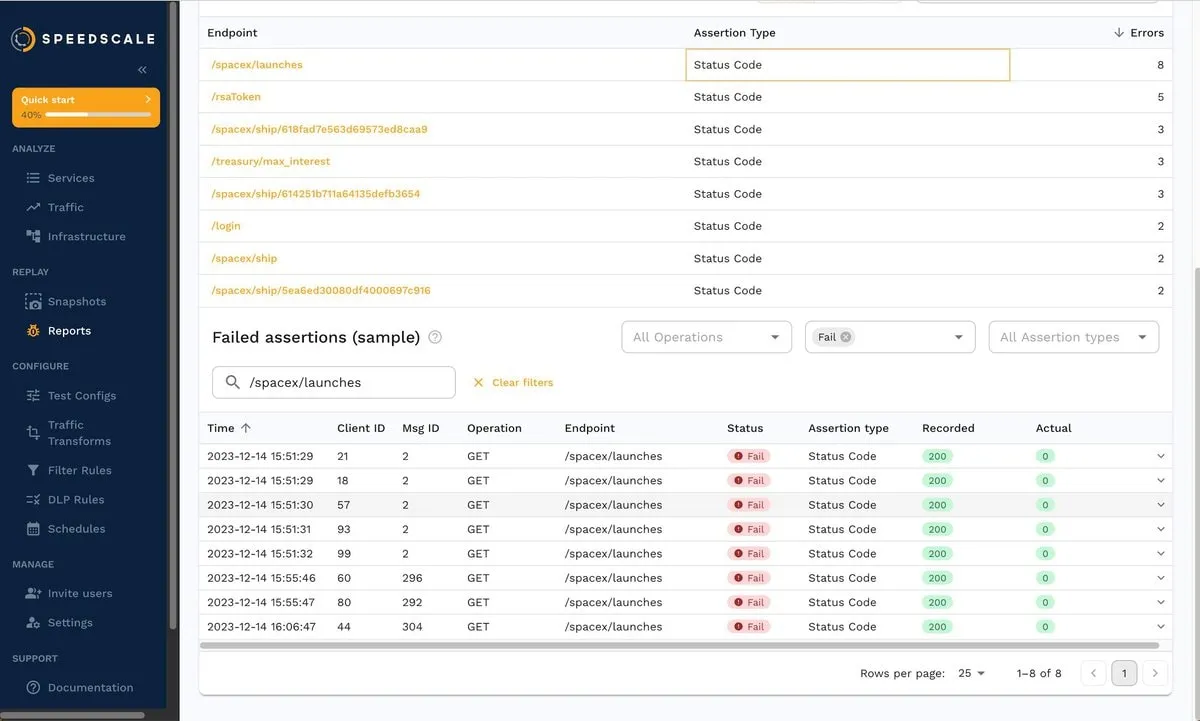The image size is (1200, 721).
Task: Open the Services panel from the sidebar
Action: tap(68, 177)
